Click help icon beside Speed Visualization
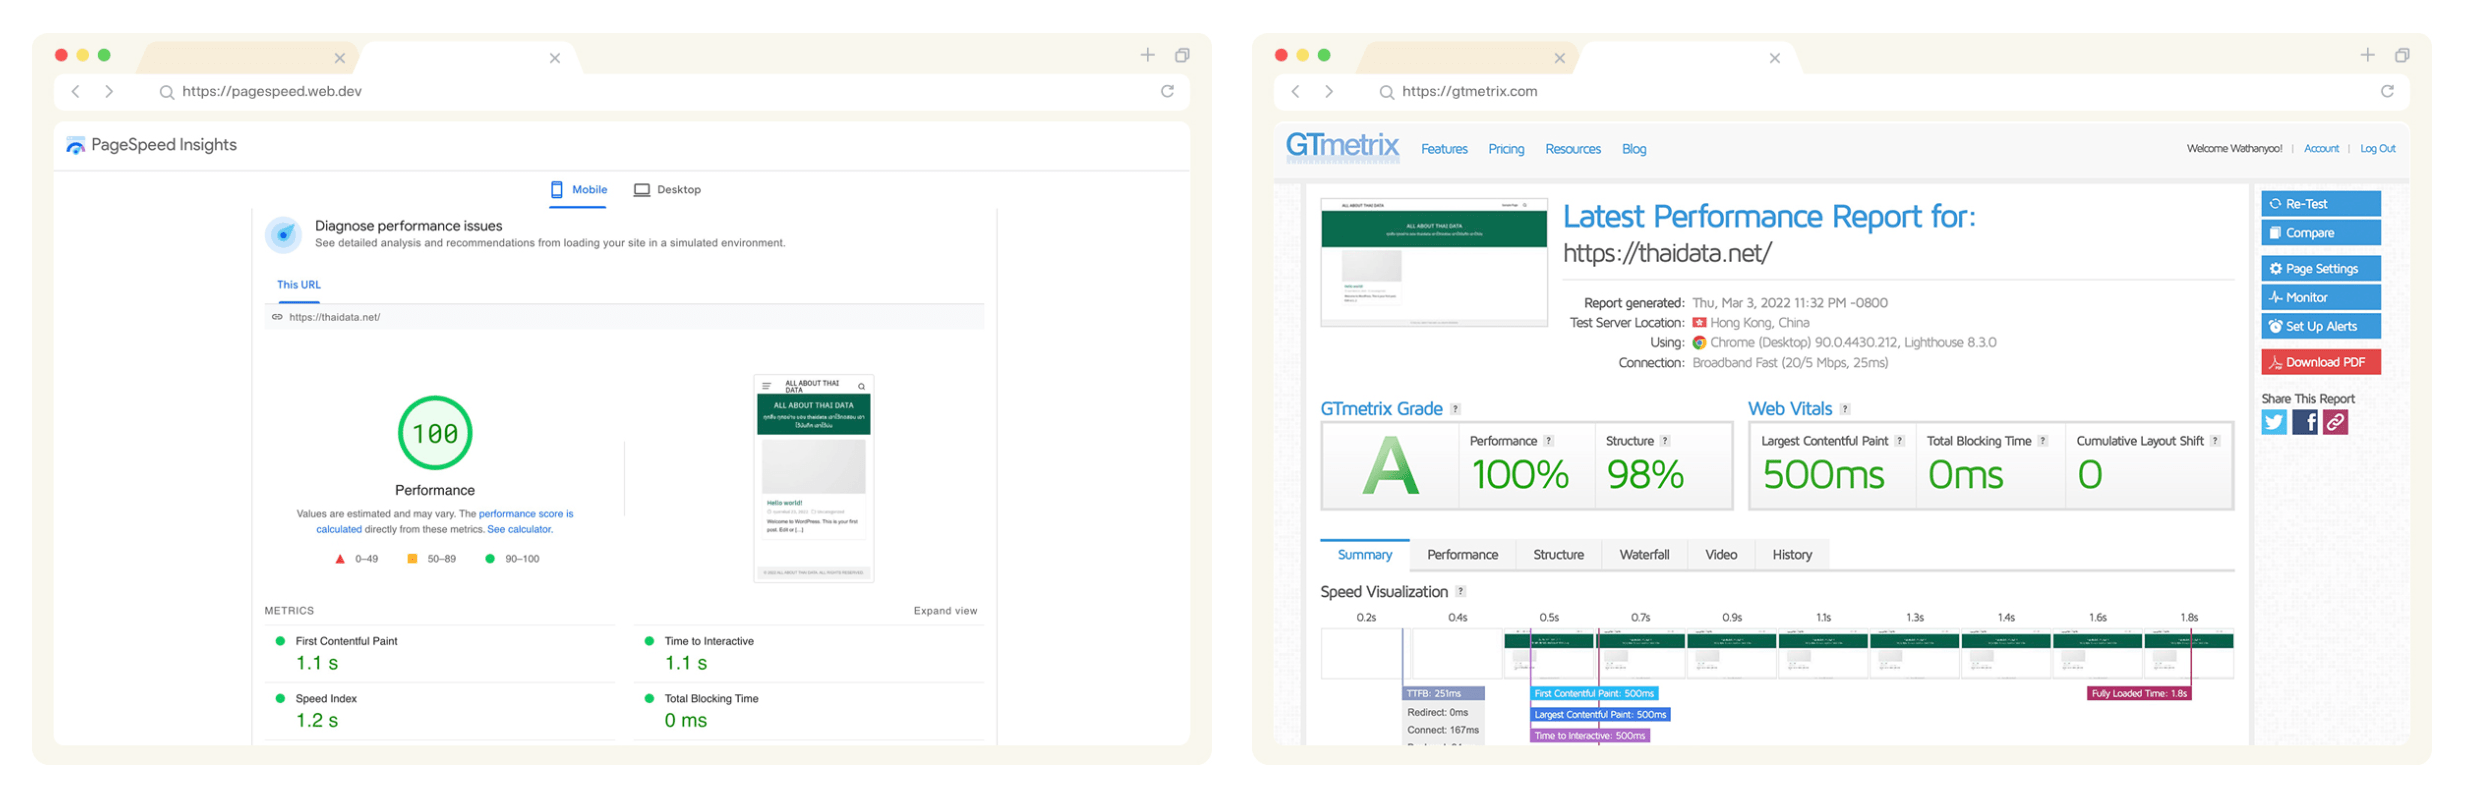The image size is (2478, 790). pos(1460,592)
